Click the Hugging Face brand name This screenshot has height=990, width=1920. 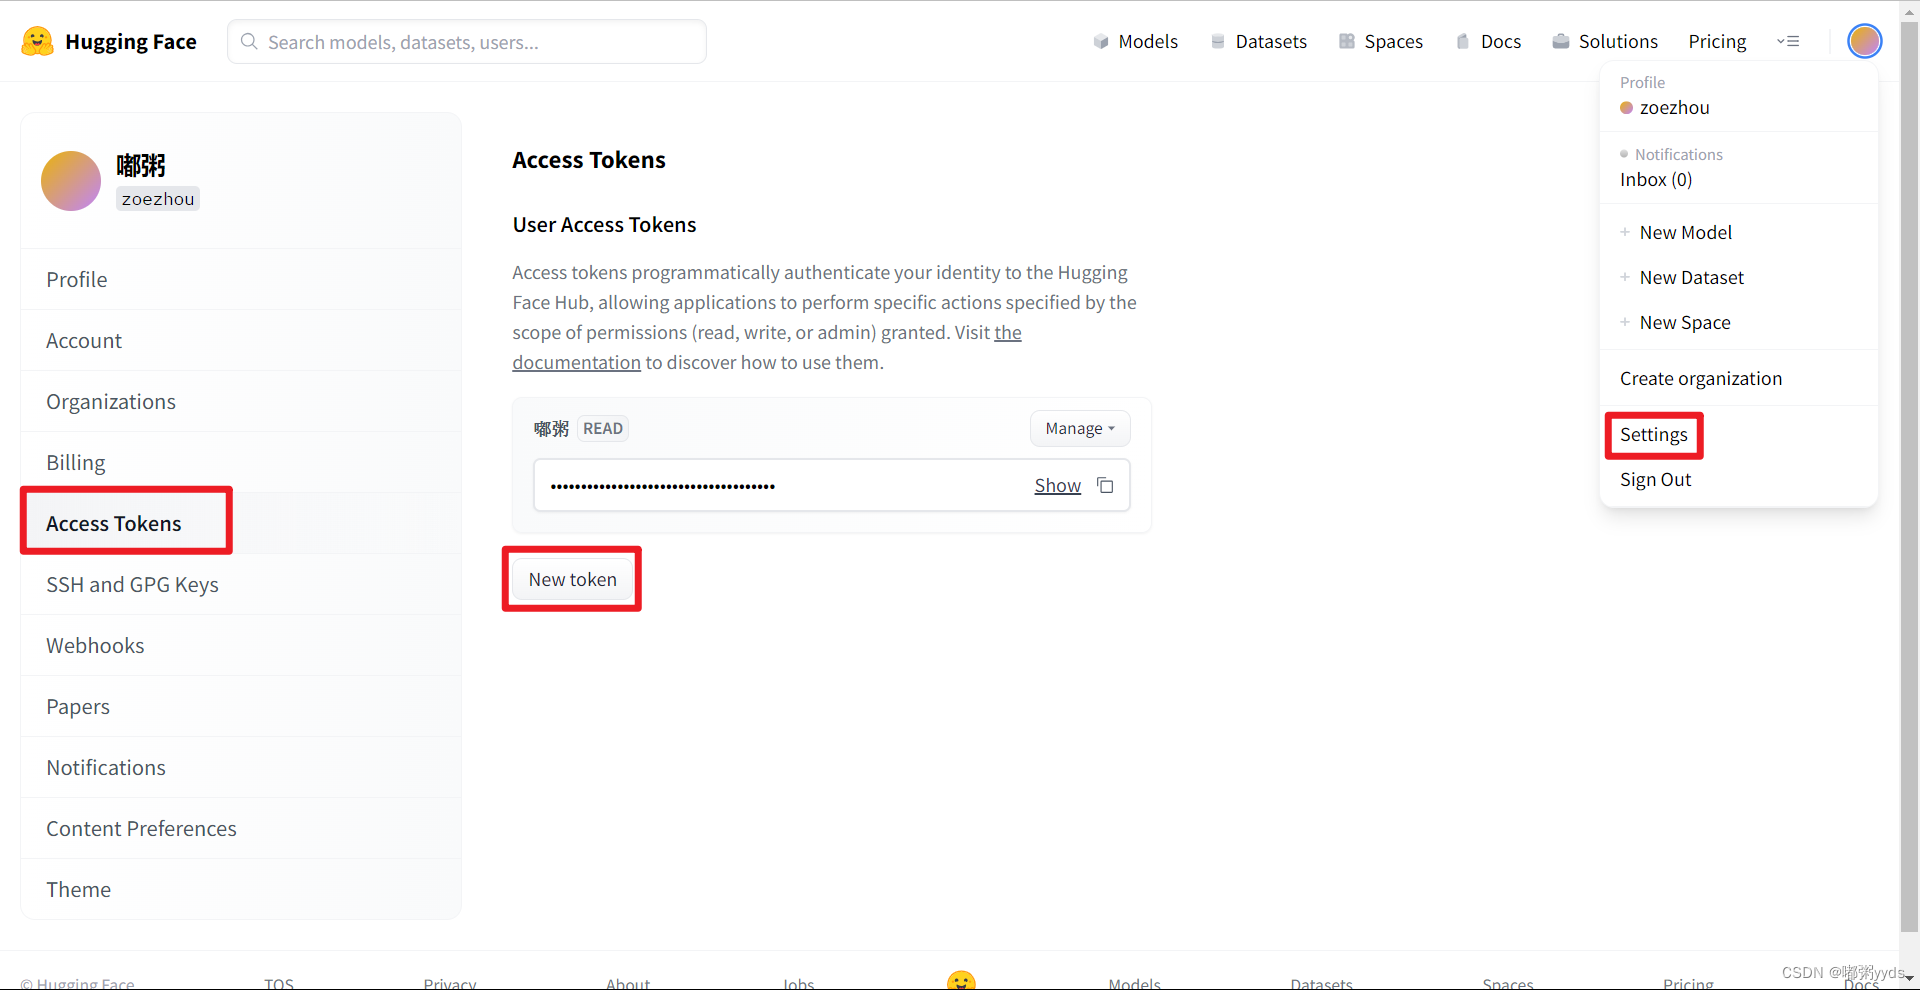[130, 41]
